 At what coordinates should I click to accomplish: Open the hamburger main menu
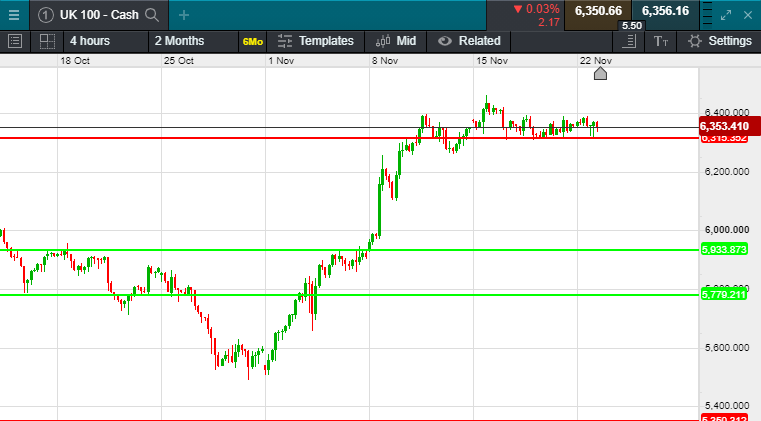14,15
